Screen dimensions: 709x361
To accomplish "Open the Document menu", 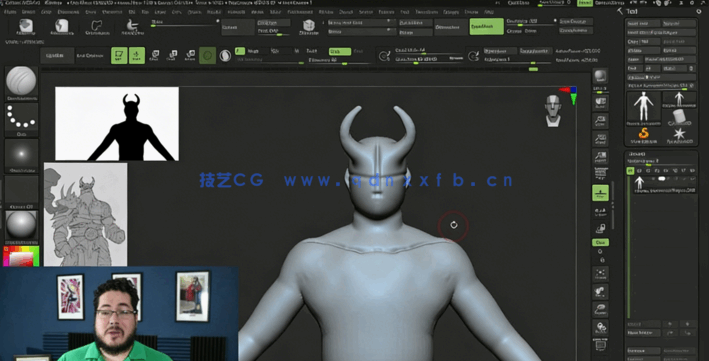I will (x=68, y=12).
